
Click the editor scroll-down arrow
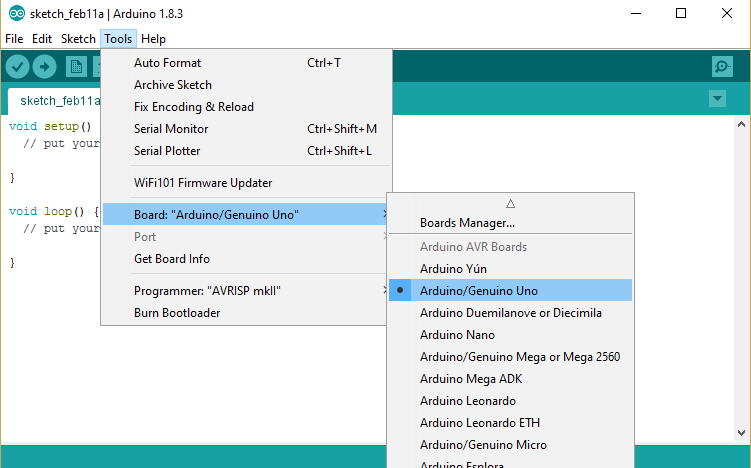[x=741, y=433]
